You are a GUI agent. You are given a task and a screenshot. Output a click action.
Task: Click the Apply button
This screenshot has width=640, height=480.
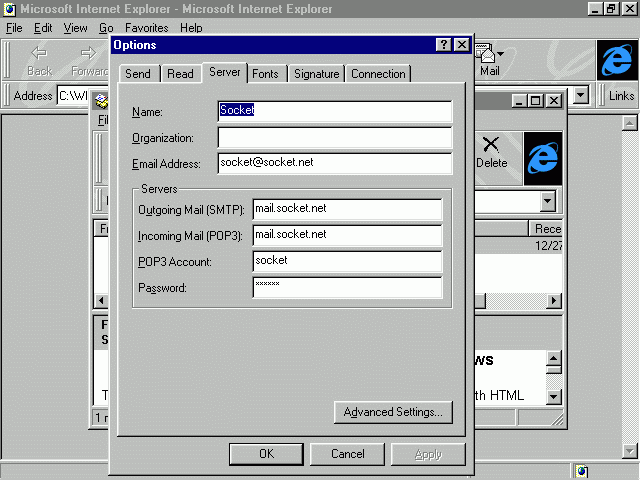coord(428,454)
